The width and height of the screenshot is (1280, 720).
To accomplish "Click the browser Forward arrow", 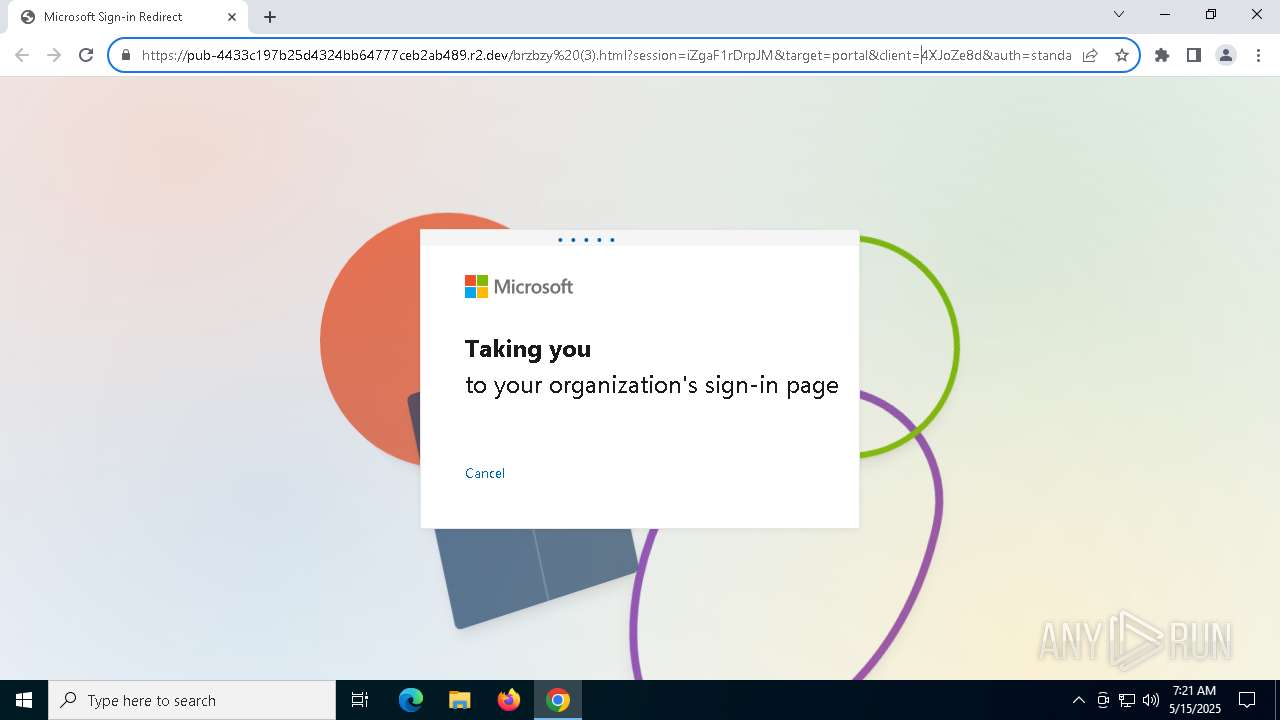I will (x=54, y=55).
